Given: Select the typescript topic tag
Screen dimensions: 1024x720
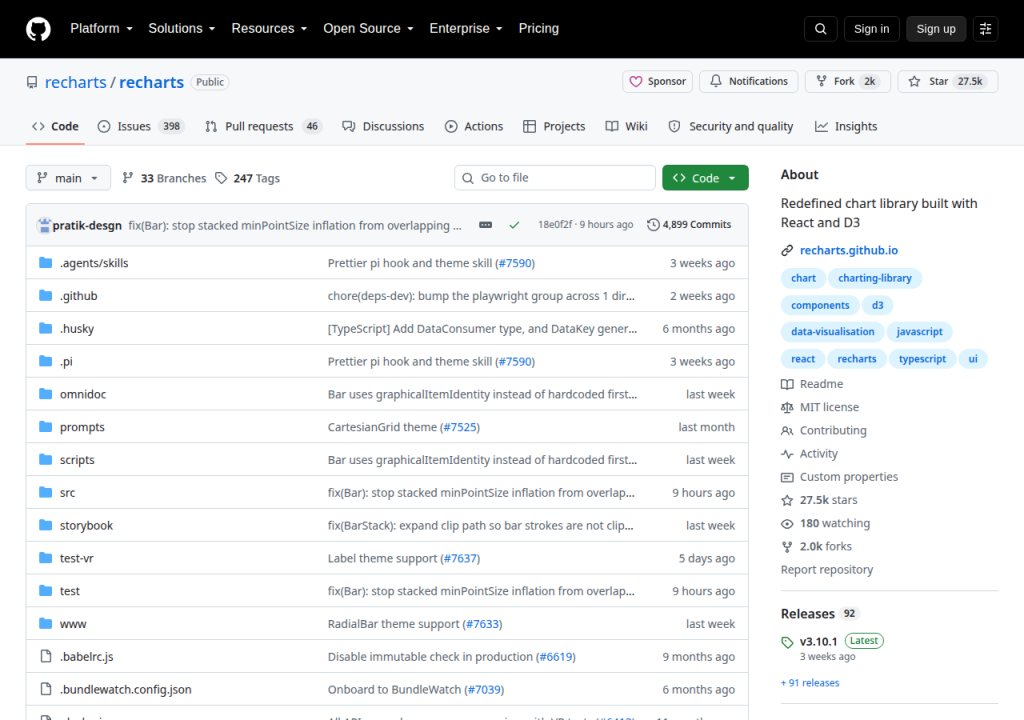Looking at the screenshot, I should 922,359.
